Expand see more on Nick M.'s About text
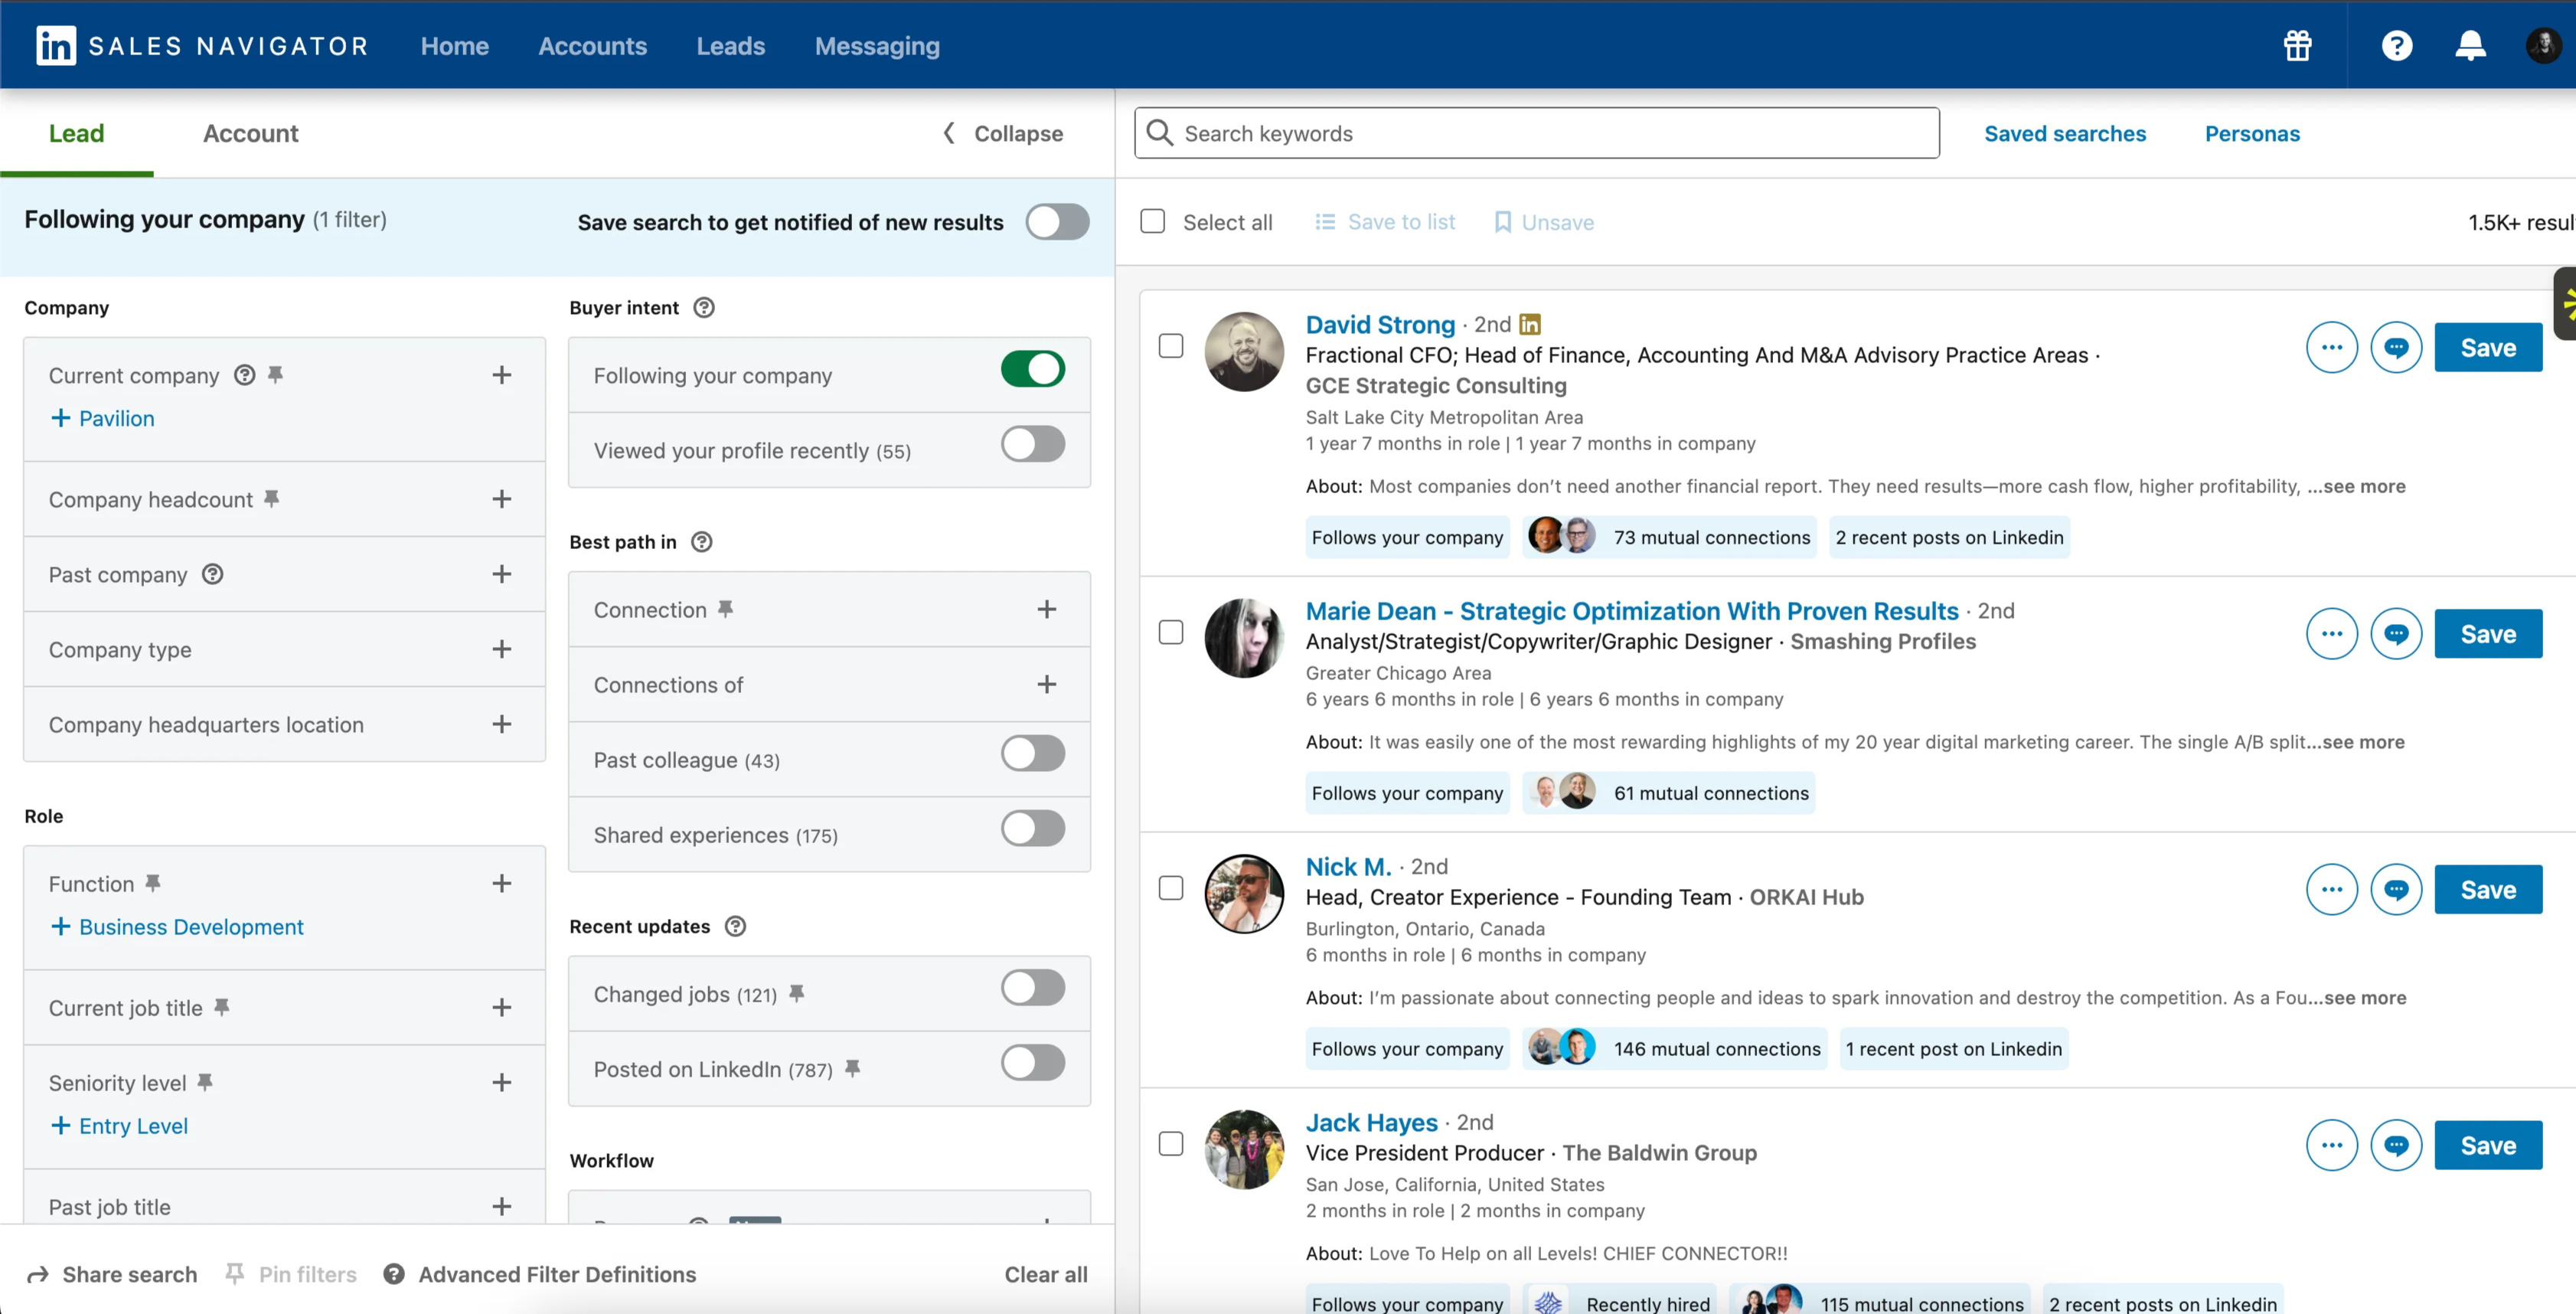Viewport: 2576px width, 1314px height. (x=2363, y=997)
